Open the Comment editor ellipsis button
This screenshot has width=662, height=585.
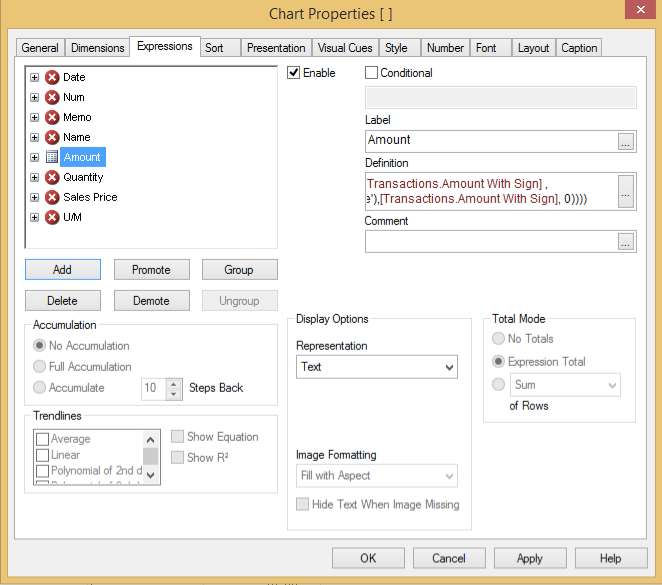[x=626, y=241]
